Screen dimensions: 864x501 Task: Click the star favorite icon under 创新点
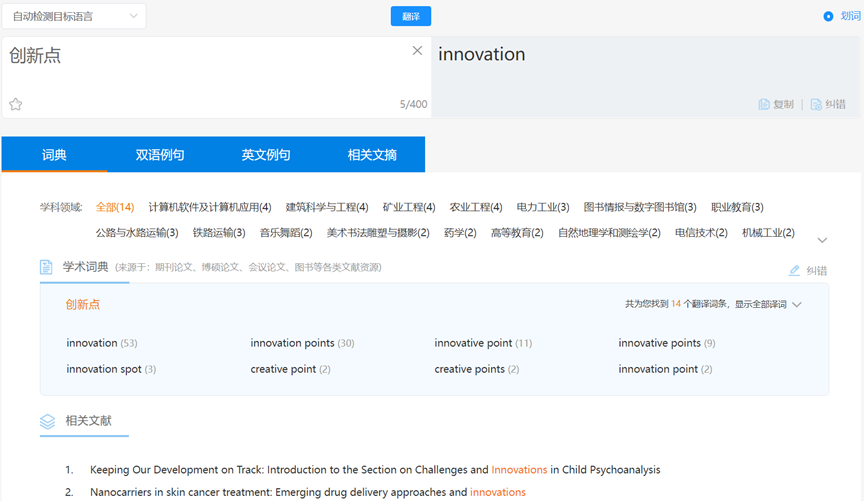pyautogui.click(x=15, y=104)
